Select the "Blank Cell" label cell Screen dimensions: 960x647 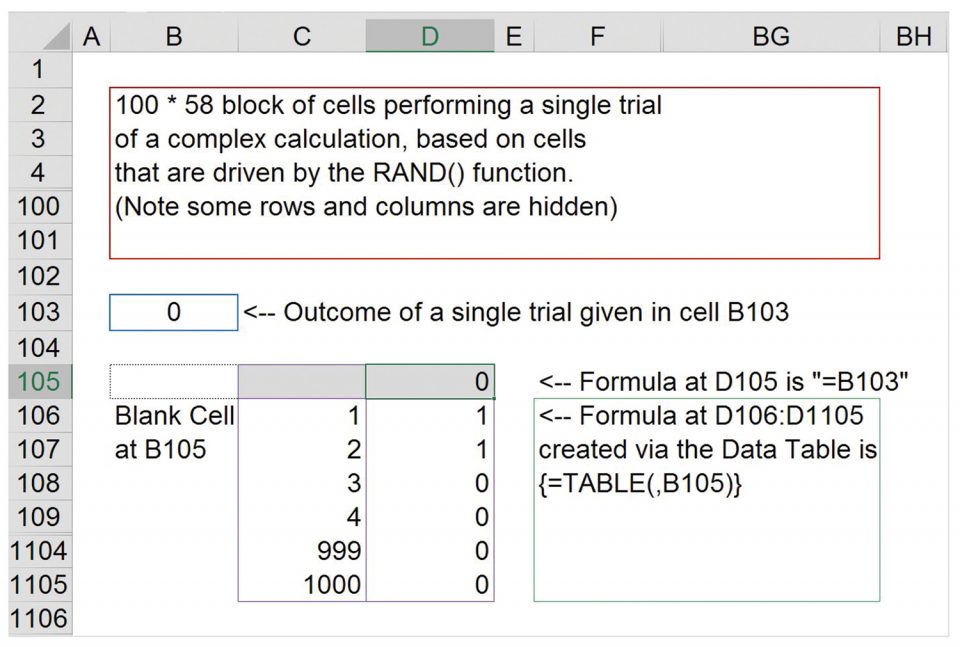click(174, 416)
